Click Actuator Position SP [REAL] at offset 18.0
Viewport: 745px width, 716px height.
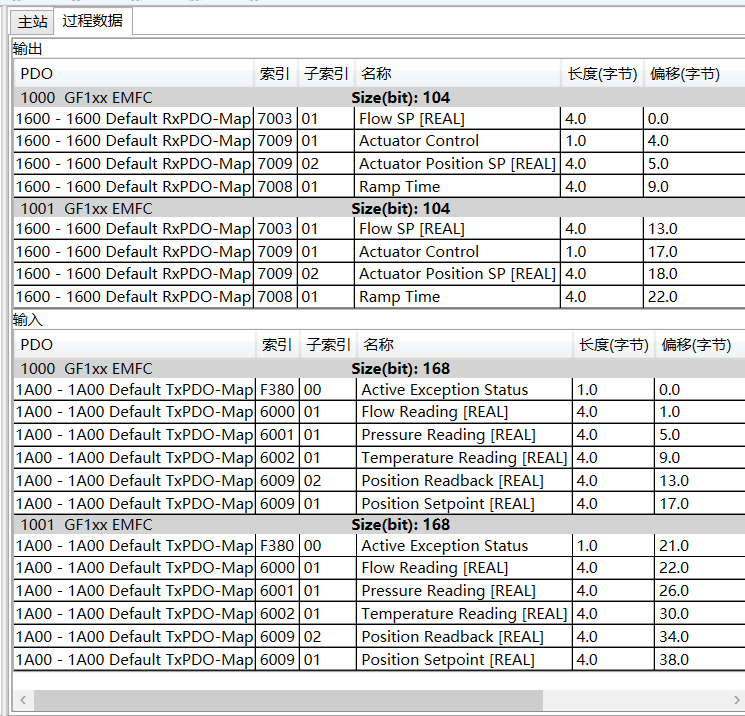(x=457, y=274)
